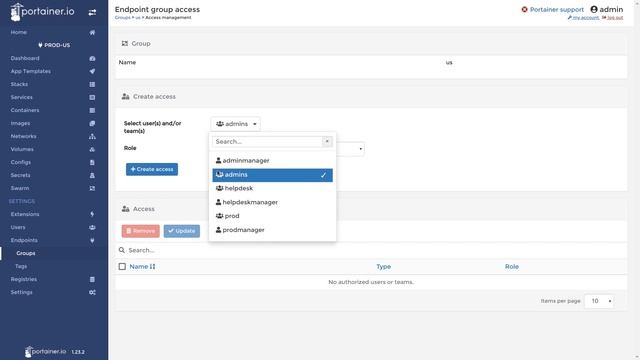This screenshot has height=360, width=640.
Task: Select the prod team option
Action: [272, 216]
